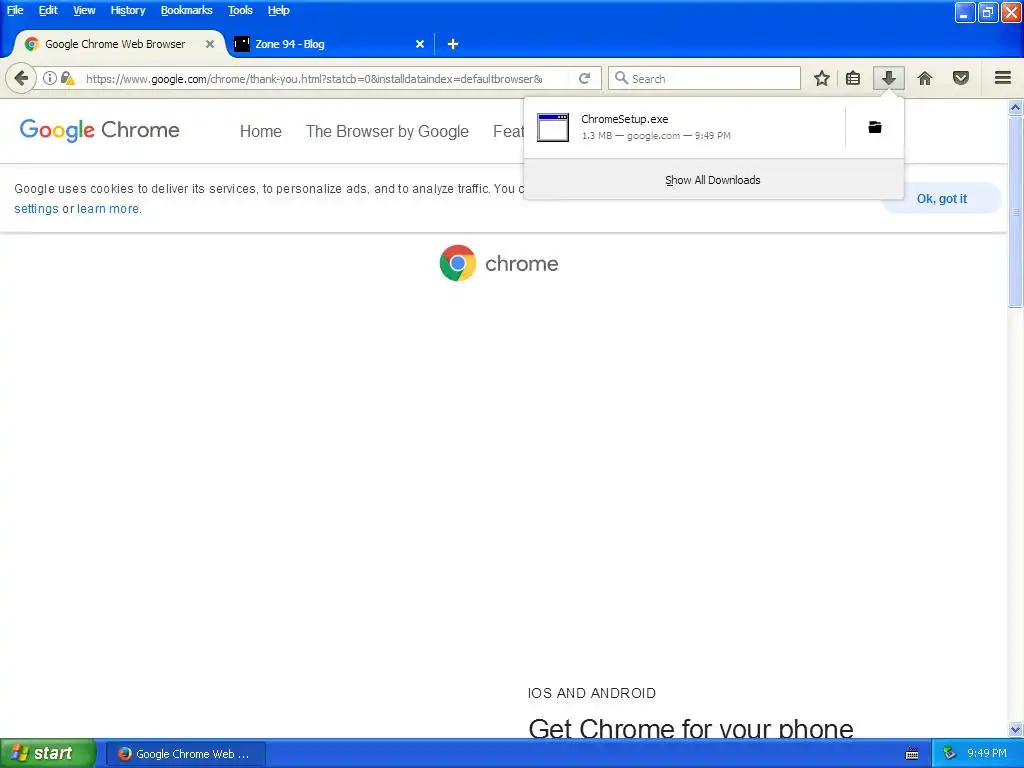Click the page scrollbar down arrow
Image resolution: width=1024 pixels, height=768 pixels.
(x=1015, y=729)
